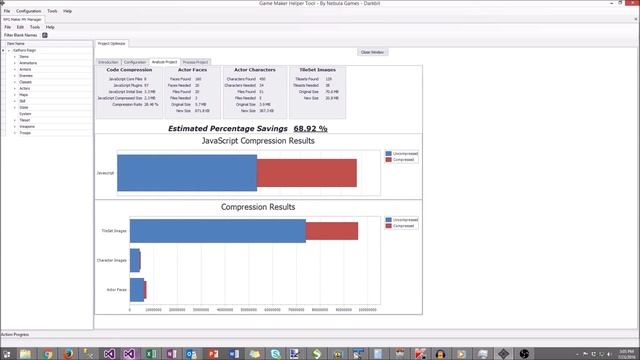Viewport: 640px width, 360px height.
Task: Click Uncompressed legend swatch in Compression Results chart
Action: pyautogui.click(x=388, y=220)
